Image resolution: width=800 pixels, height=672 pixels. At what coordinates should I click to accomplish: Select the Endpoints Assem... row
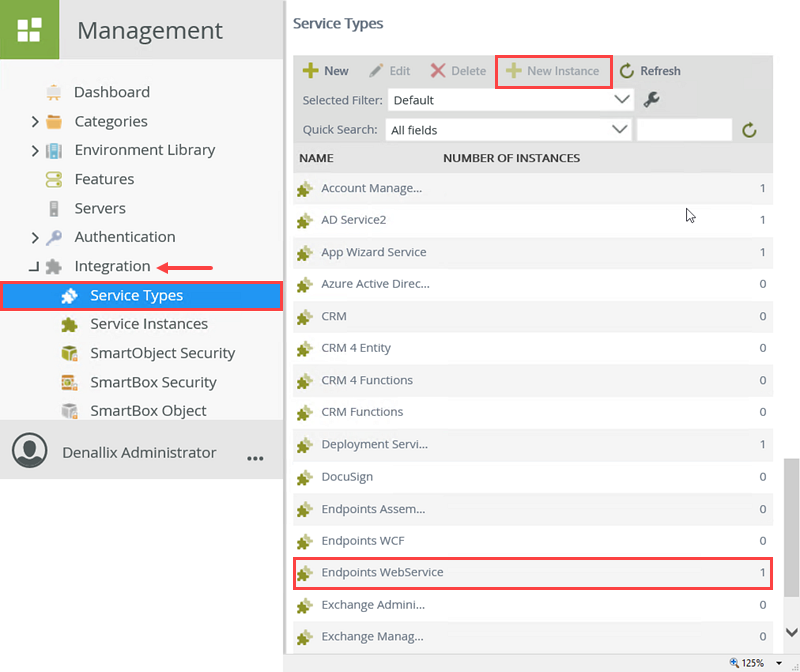point(533,509)
